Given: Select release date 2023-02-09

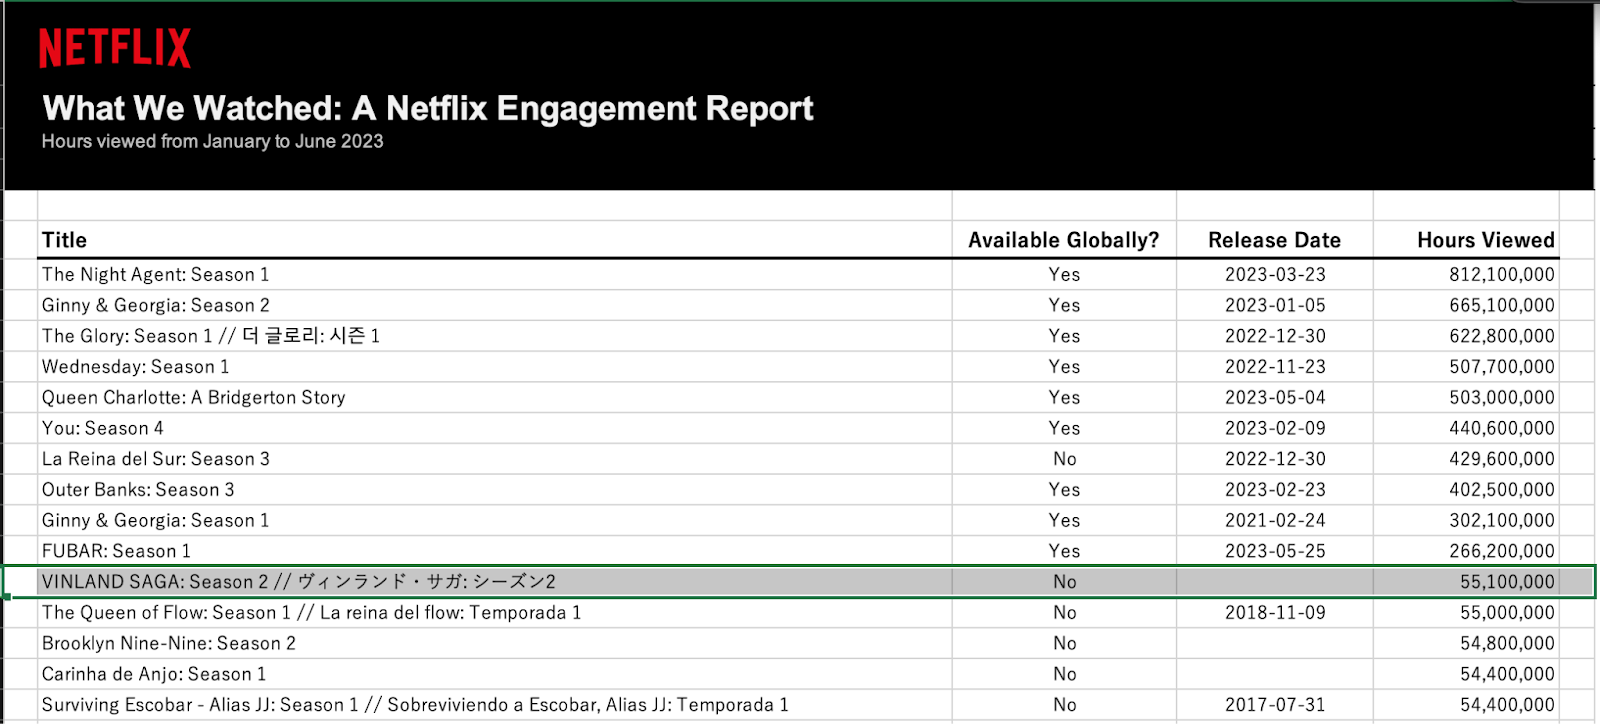Looking at the screenshot, I should click(1275, 428).
